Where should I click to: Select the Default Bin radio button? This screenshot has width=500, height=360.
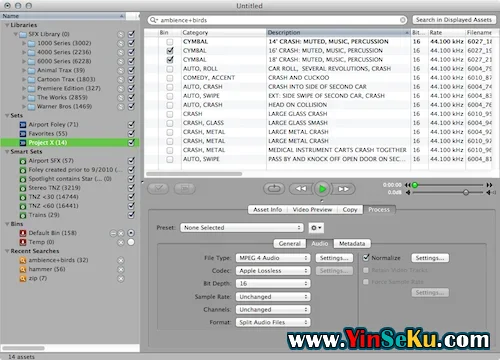tap(131, 233)
